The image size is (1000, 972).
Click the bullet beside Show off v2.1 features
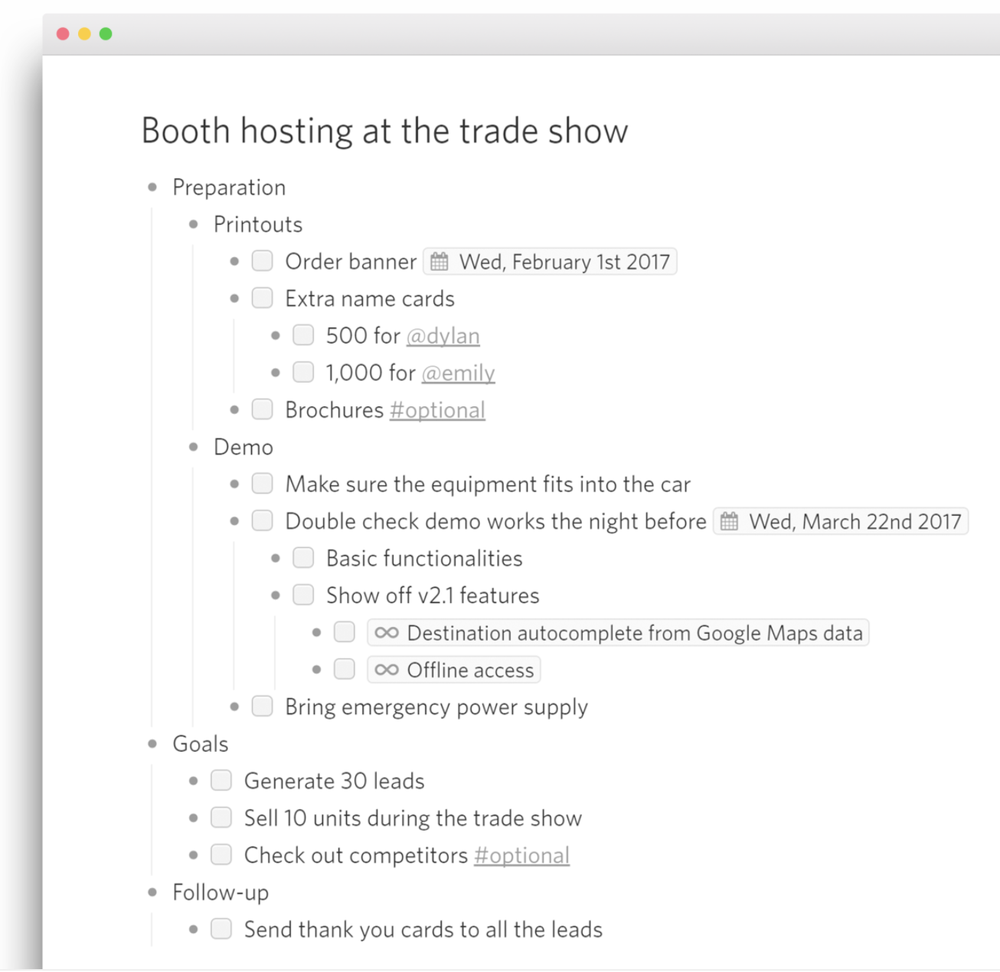(275, 596)
